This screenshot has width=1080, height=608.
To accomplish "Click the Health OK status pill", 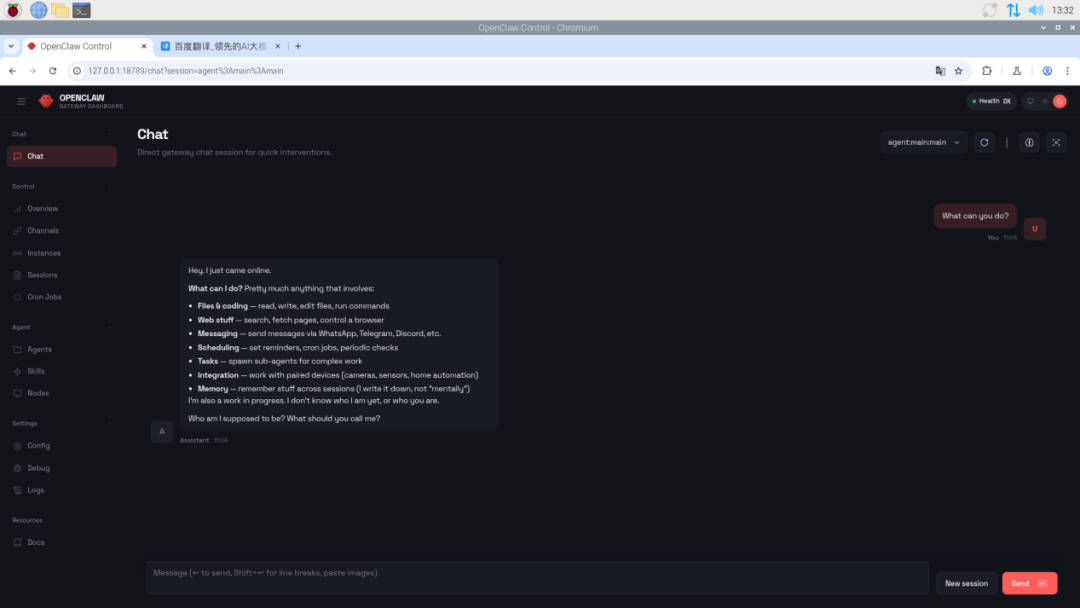I will [991, 101].
